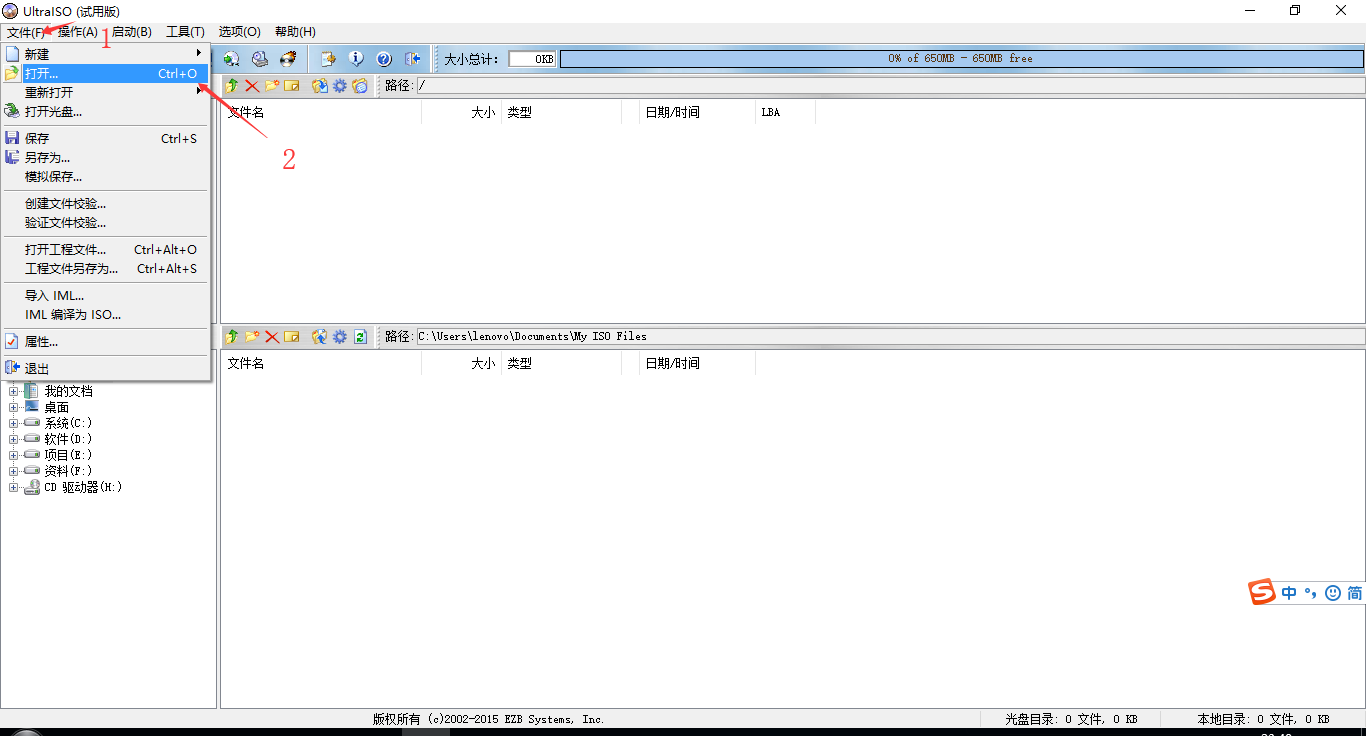The height and width of the screenshot is (736, 1366).
Task: Choose 打开光盘... from the menu
Action: 105,111
